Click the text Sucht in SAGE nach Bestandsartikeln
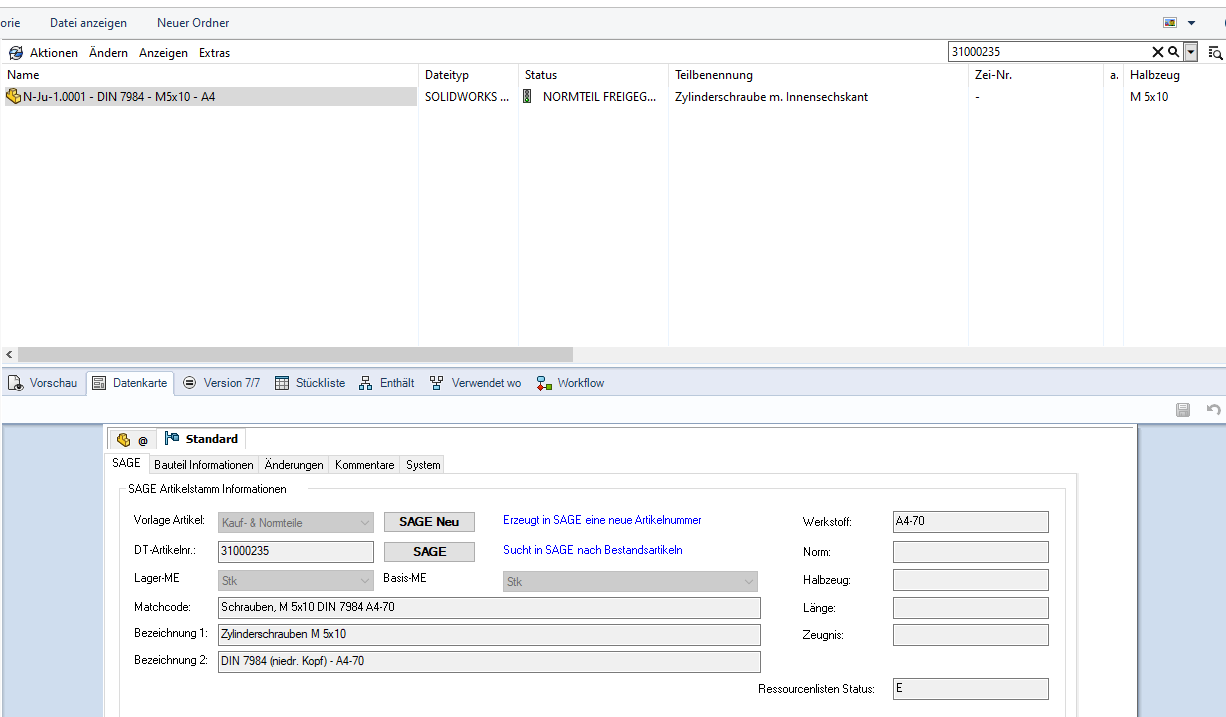The width and height of the screenshot is (1226, 717). pyautogui.click(x=593, y=550)
